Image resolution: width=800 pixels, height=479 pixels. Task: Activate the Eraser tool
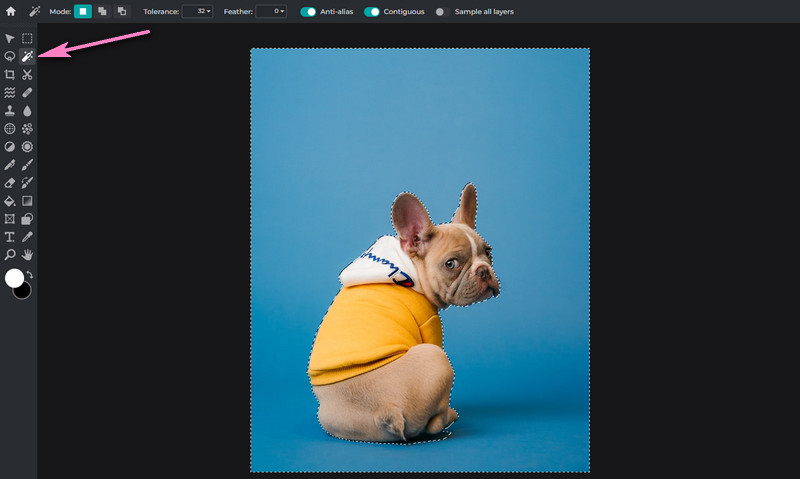9,182
